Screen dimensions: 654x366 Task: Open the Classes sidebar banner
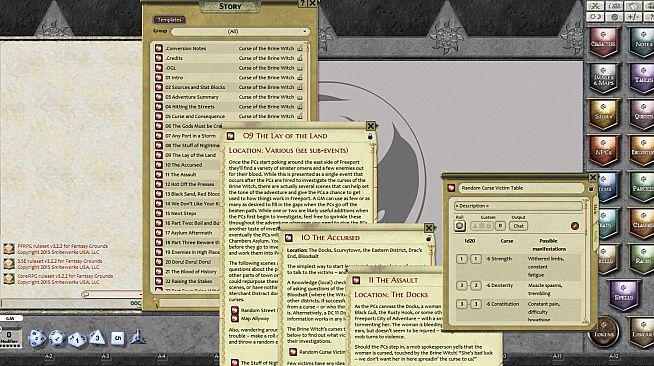[x=642, y=223]
